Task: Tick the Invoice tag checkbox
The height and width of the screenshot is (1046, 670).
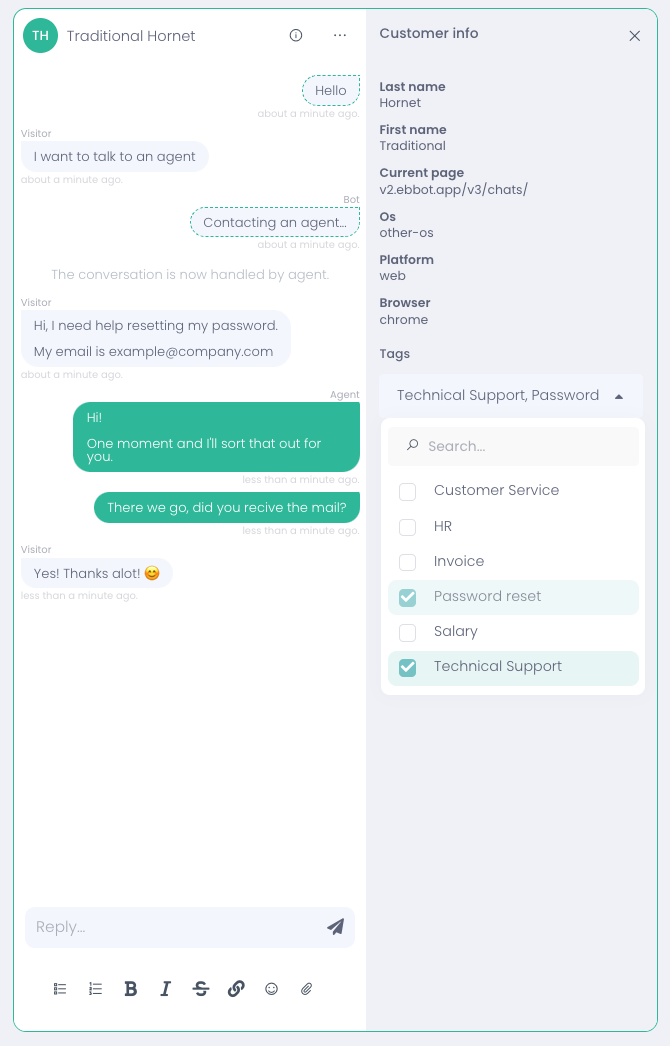Action: 408,562
